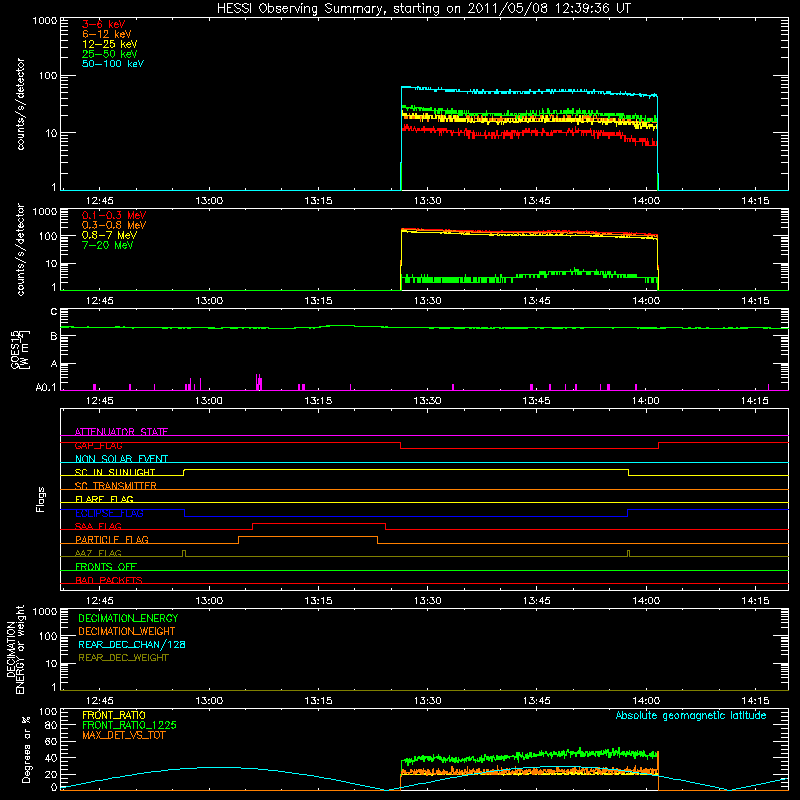Click the 0.1-0.3 MeV legend label
The image size is (800, 800).
pos(114,215)
